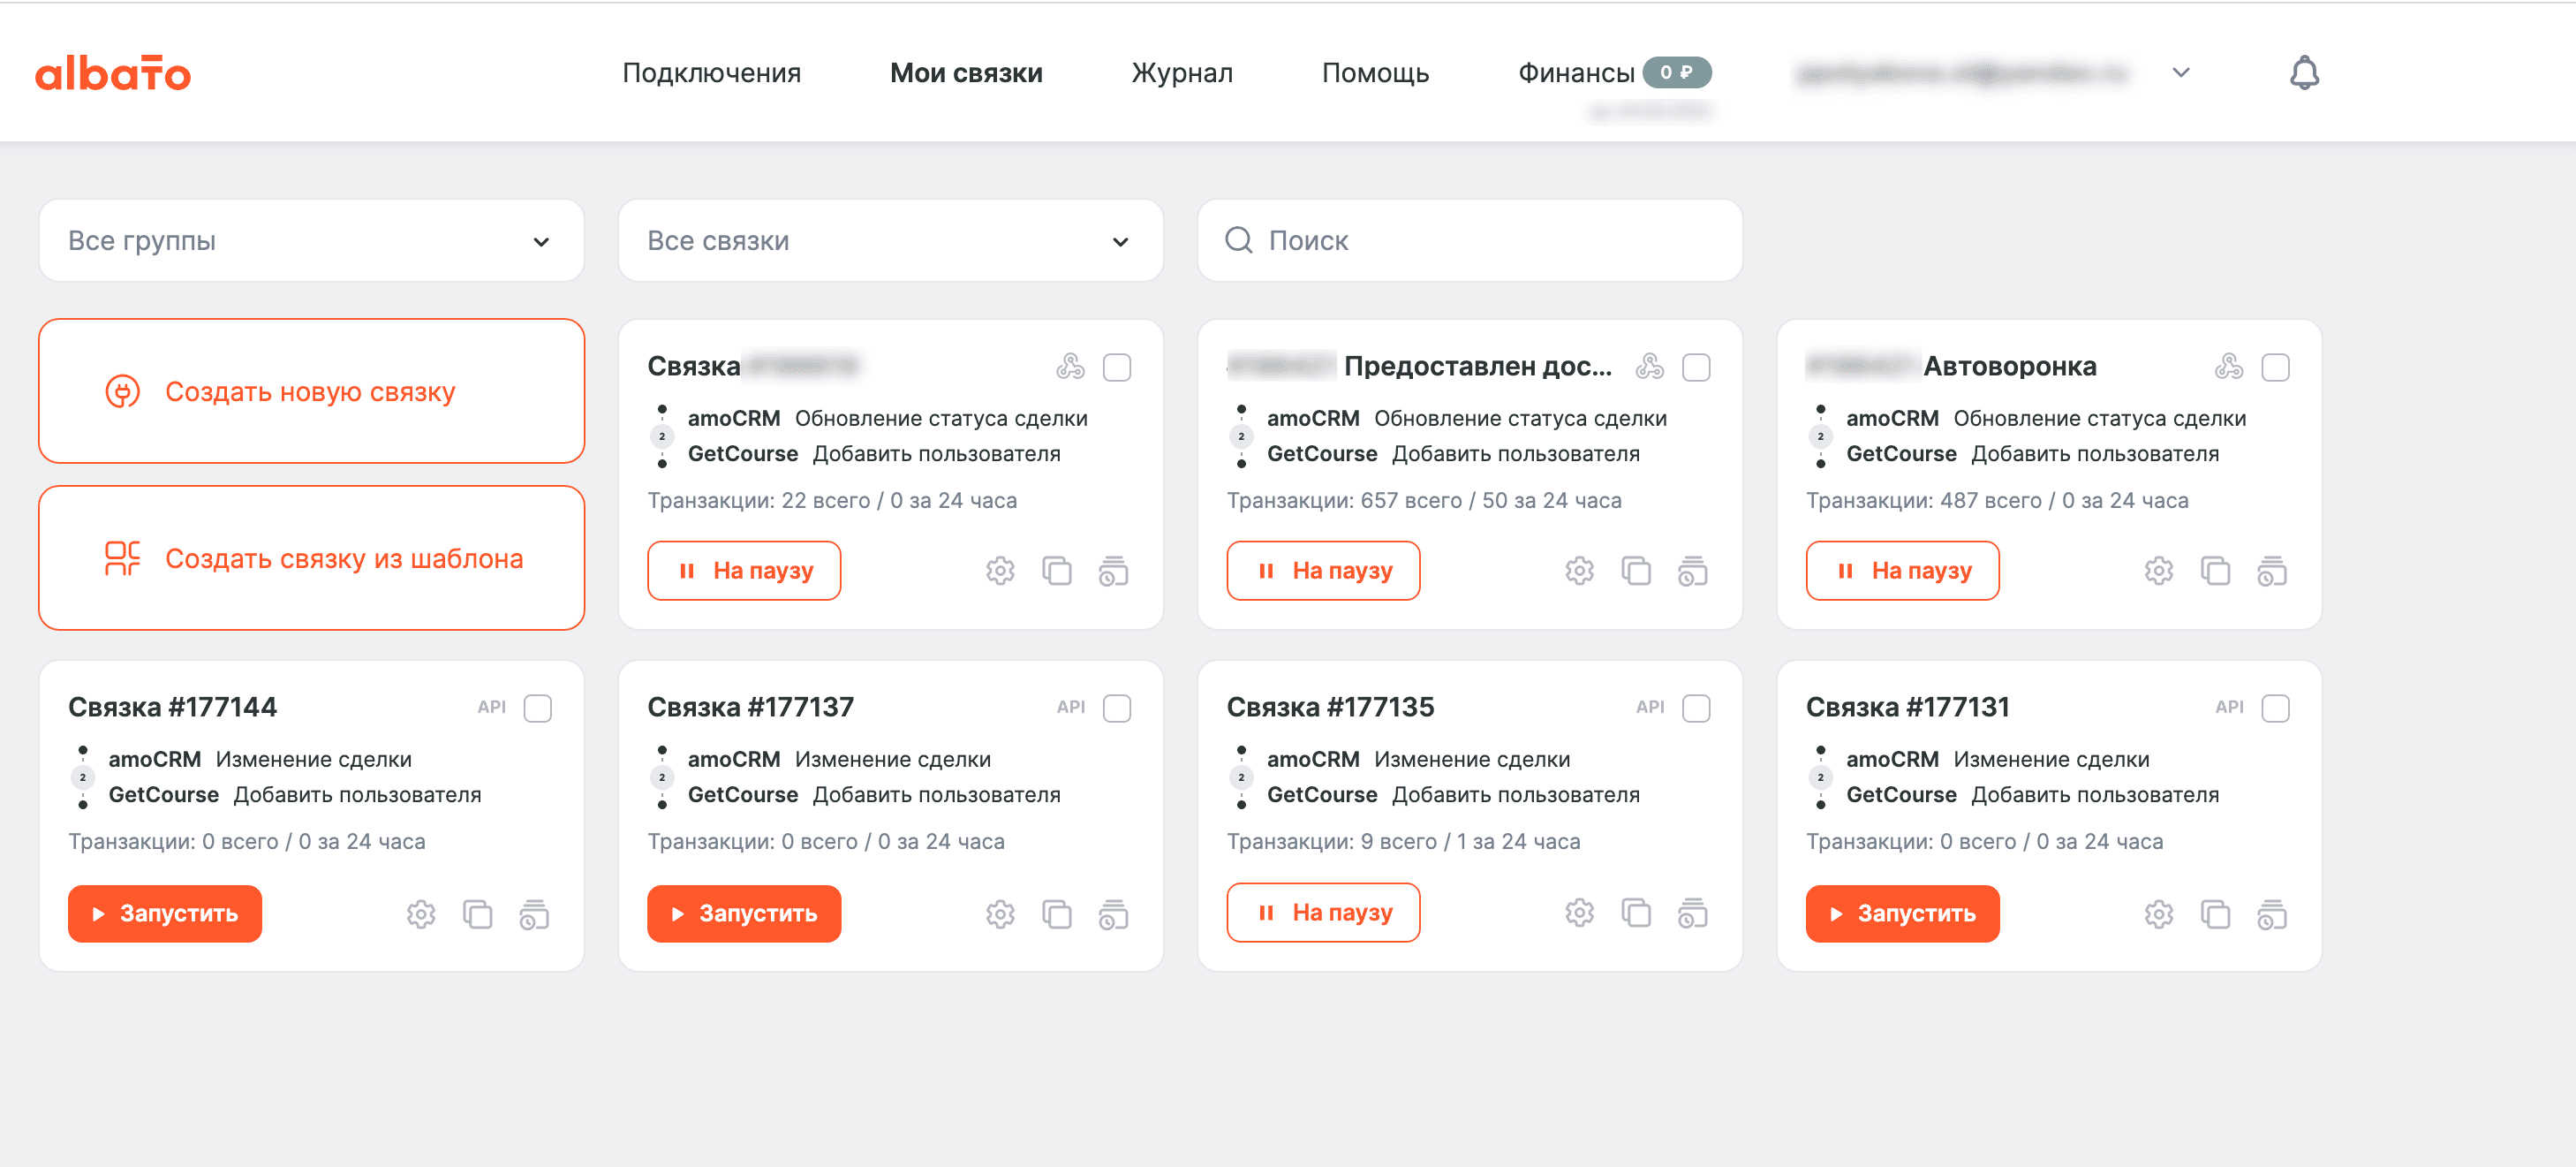Open settings gear for Автоворонка card

click(x=2158, y=571)
